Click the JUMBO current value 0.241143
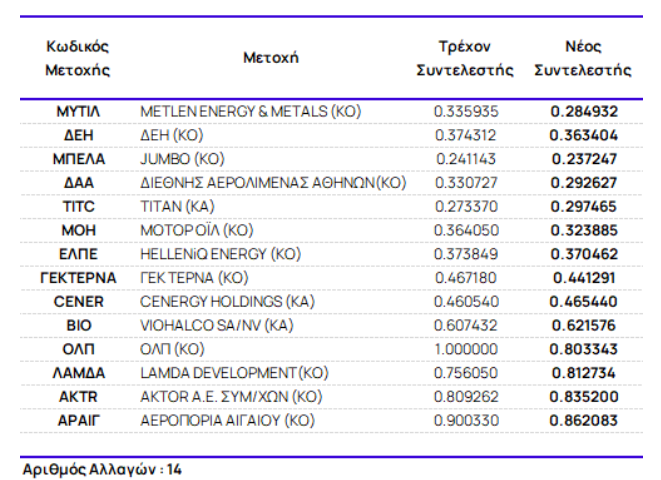661x480 pixels. point(465,158)
